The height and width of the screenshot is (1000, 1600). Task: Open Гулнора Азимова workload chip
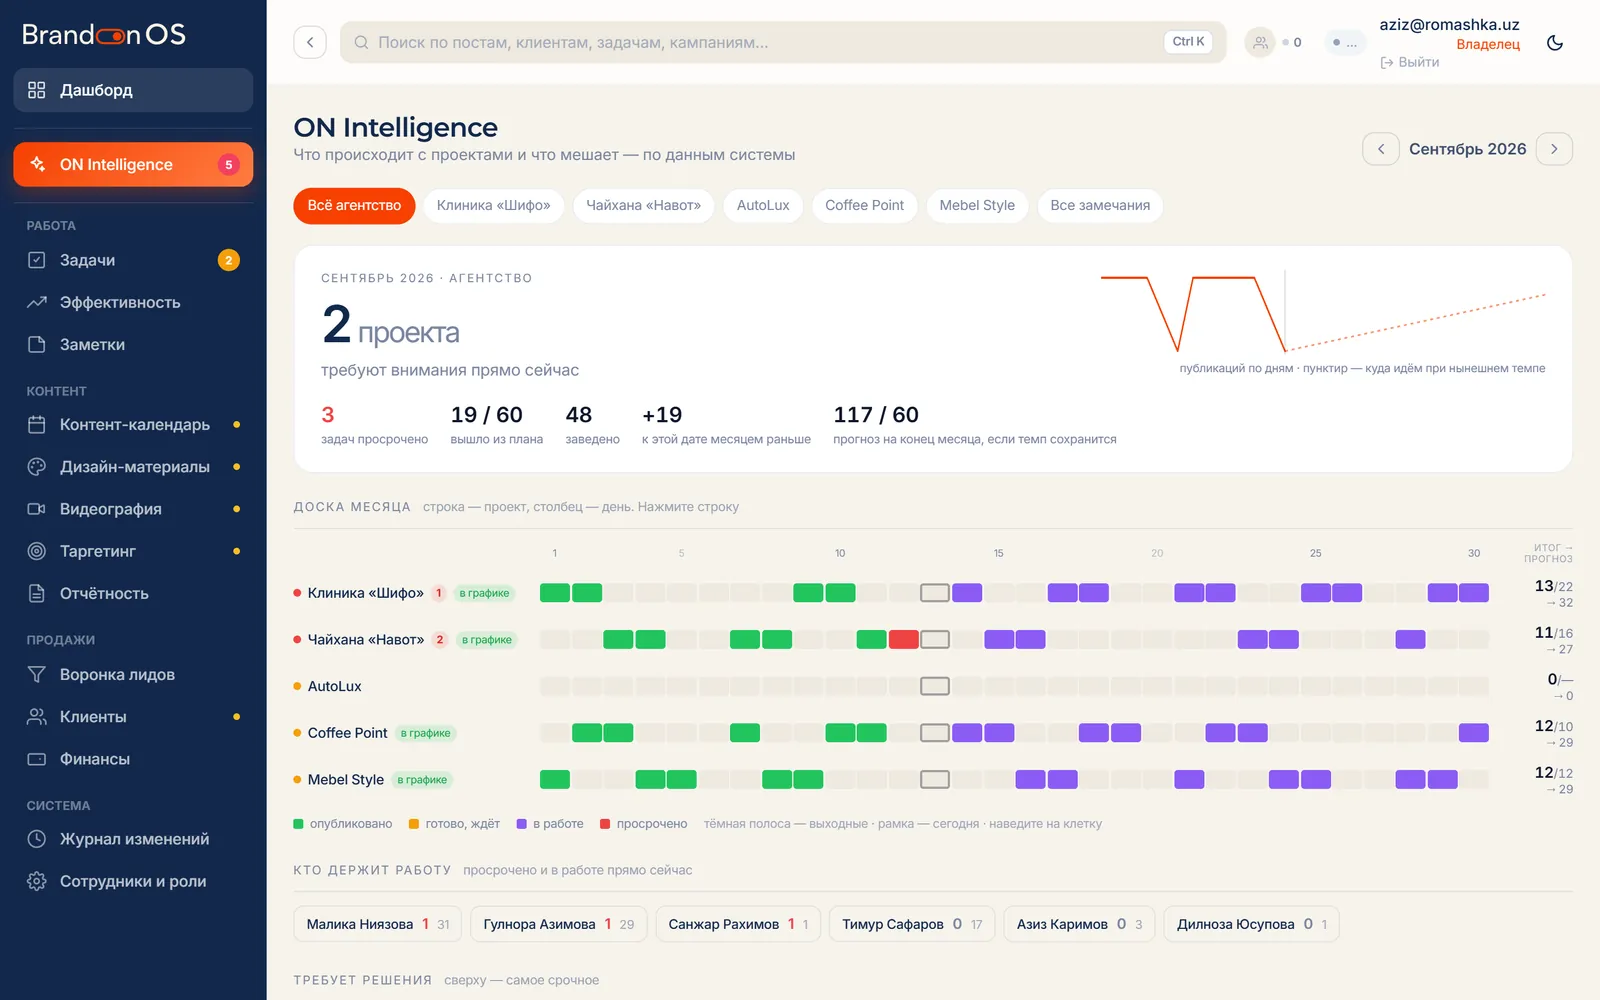point(559,924)
